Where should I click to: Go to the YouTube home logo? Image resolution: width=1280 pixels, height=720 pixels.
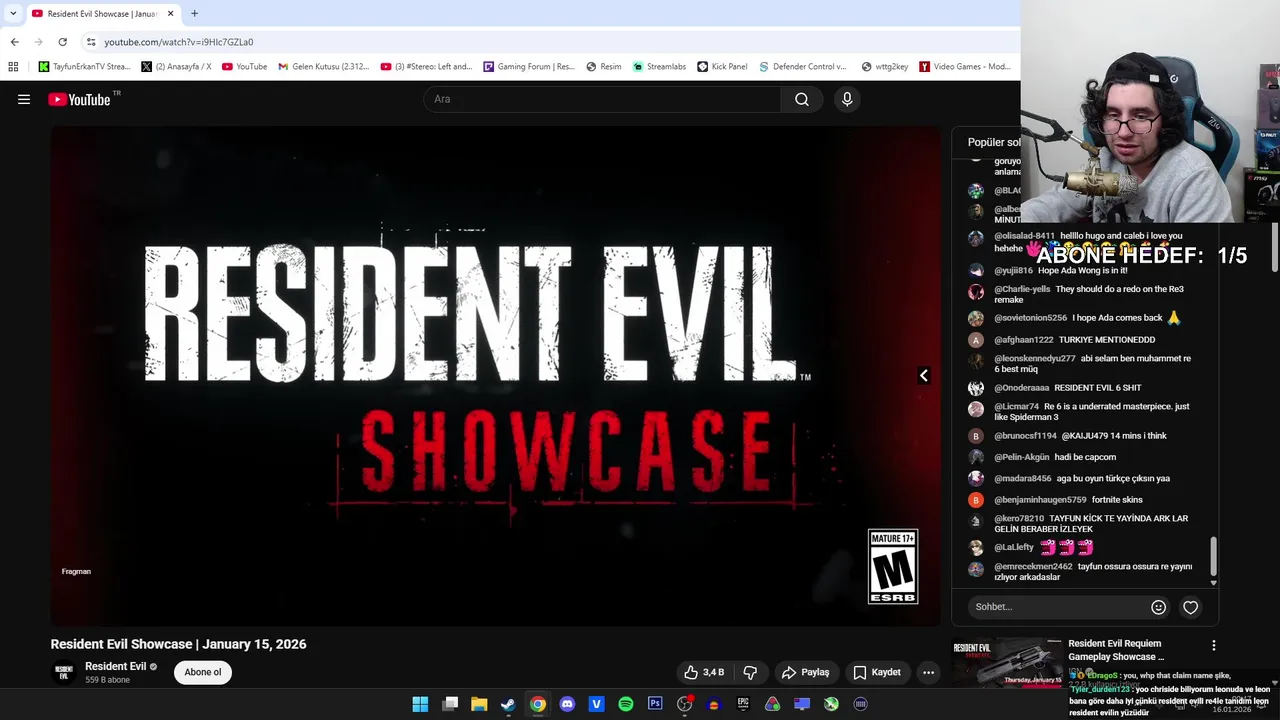pos(79,99)
